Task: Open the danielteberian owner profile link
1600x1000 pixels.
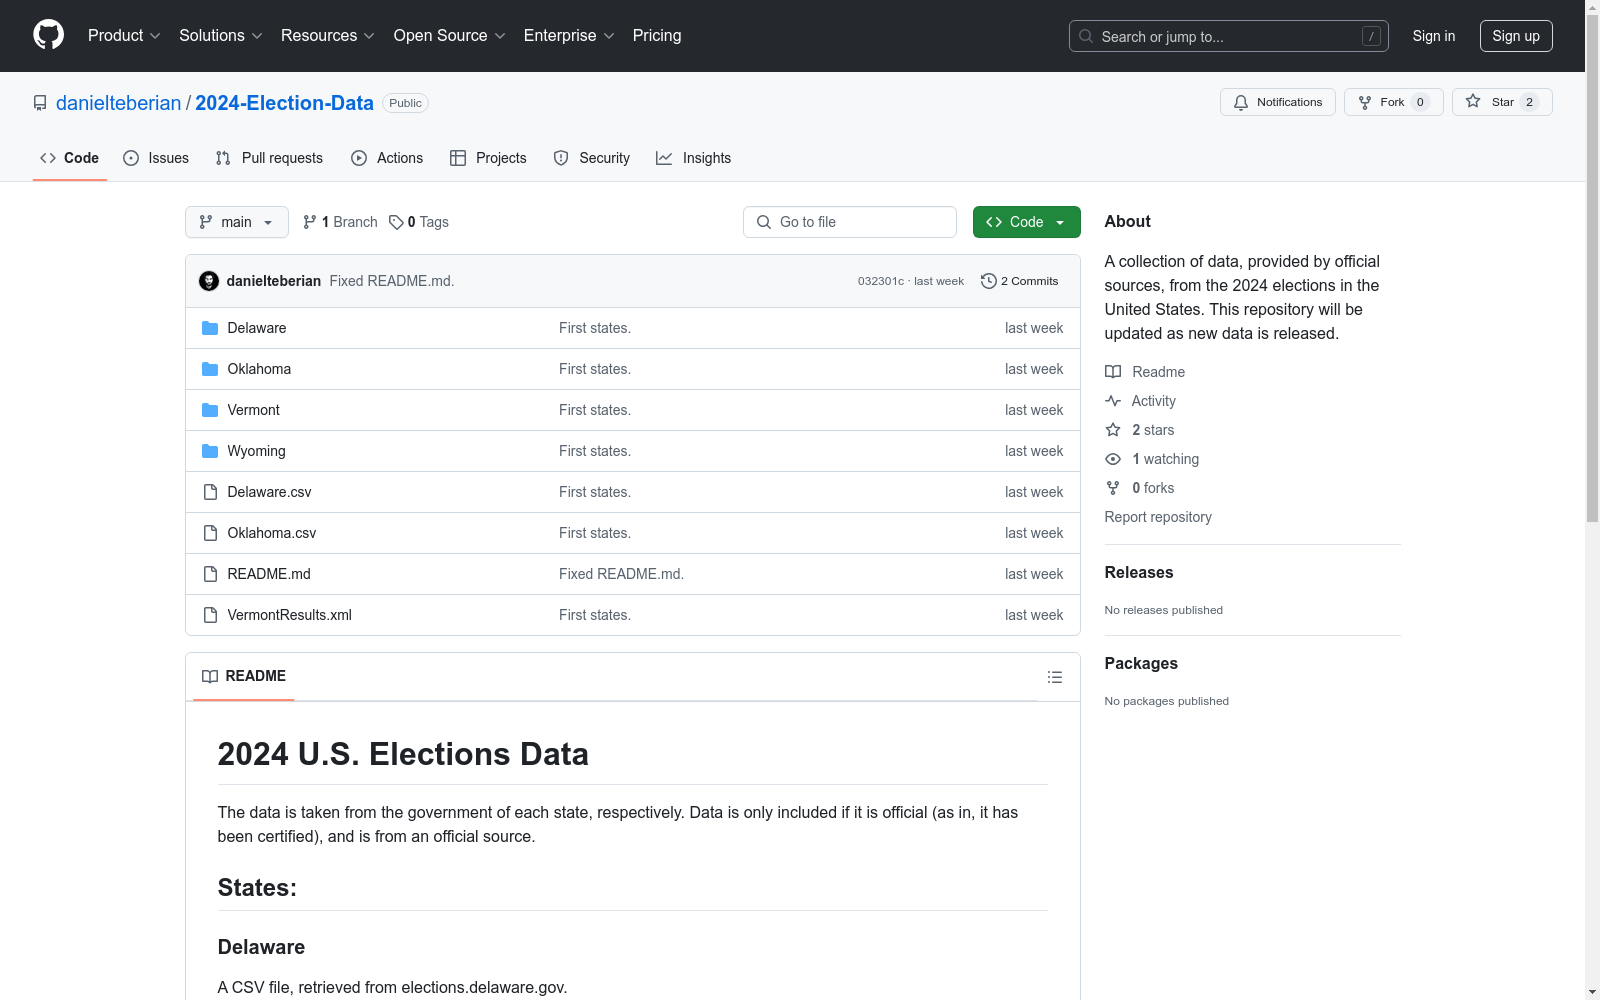Action: point(119,103)
